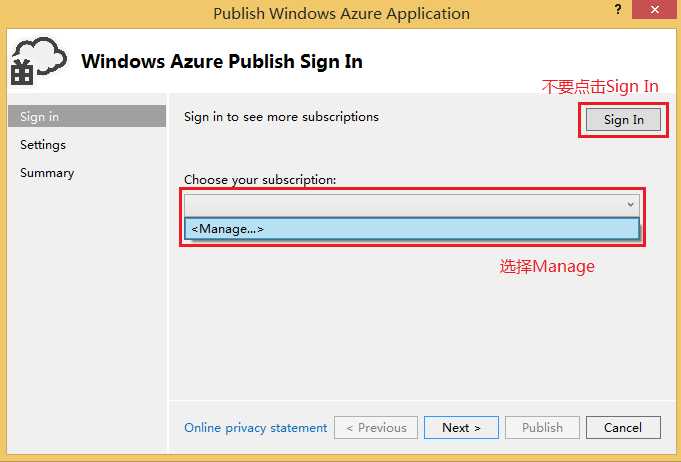Cancel the publish wizard
This screenshot has height=462, width=681.
[623, 428]
